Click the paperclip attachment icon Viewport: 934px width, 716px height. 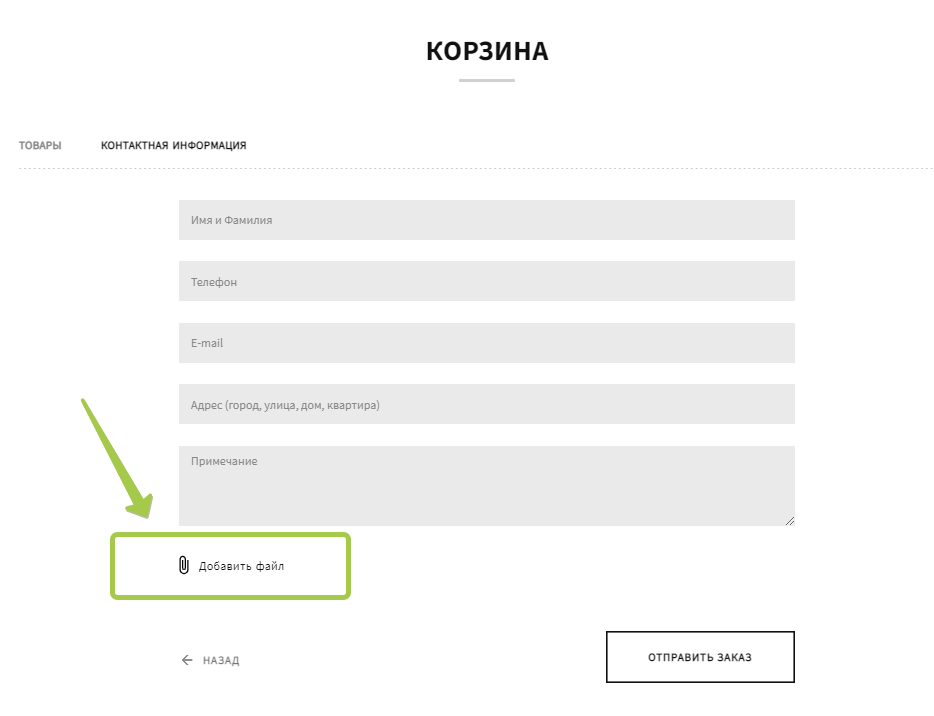[x=183, y=566]
